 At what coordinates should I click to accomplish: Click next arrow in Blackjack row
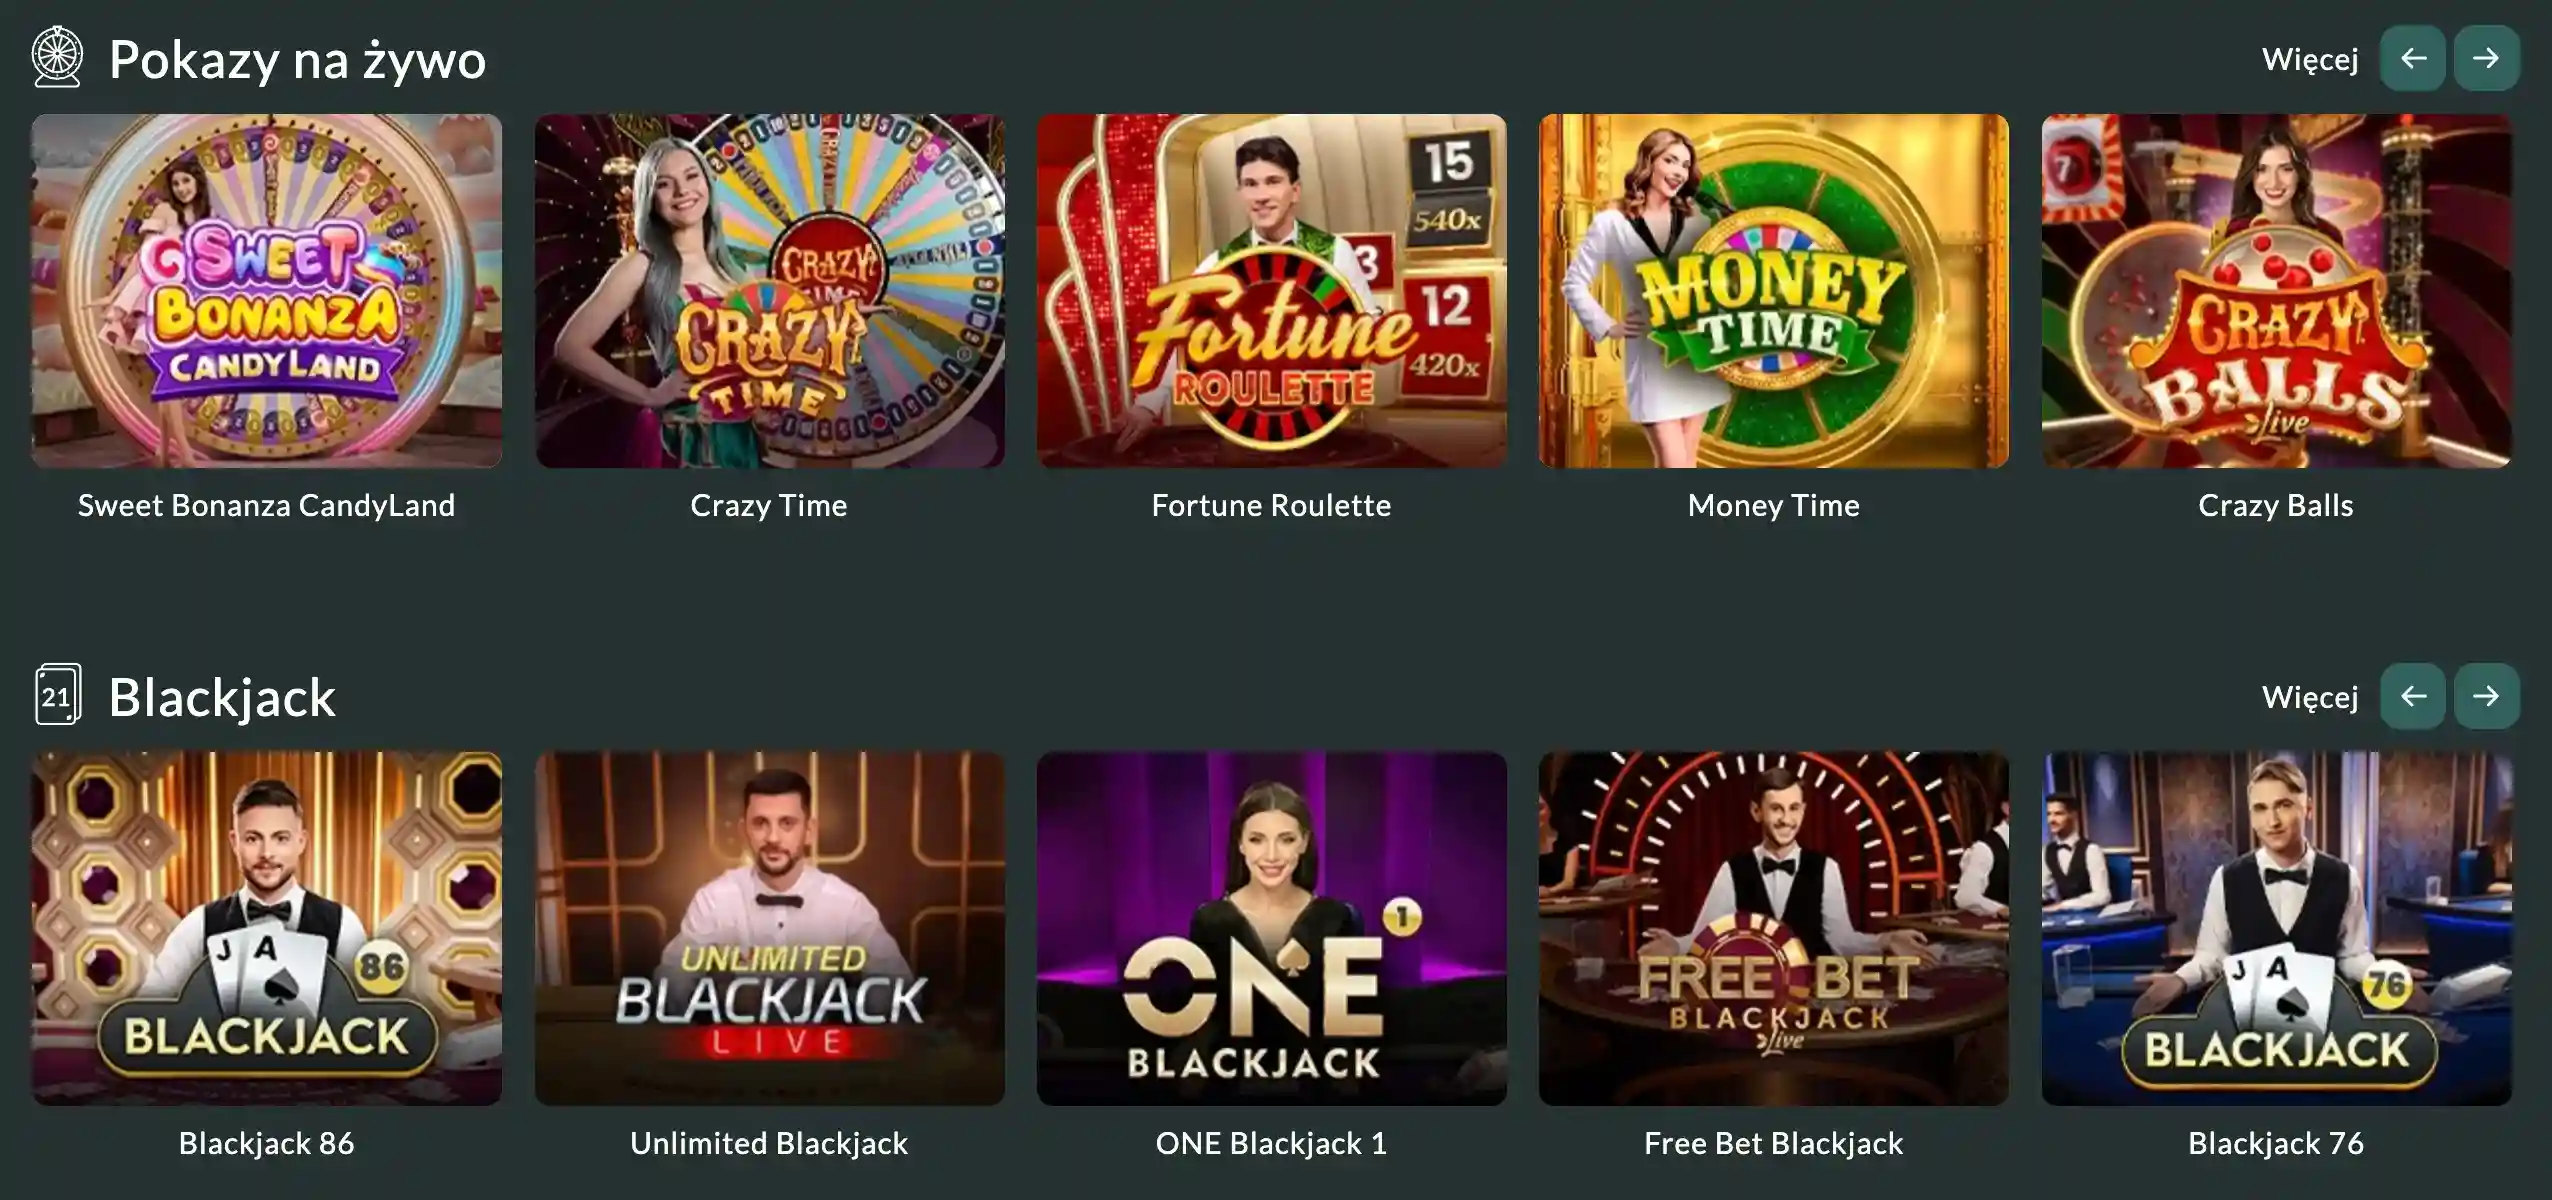[x=2486, y=696]
